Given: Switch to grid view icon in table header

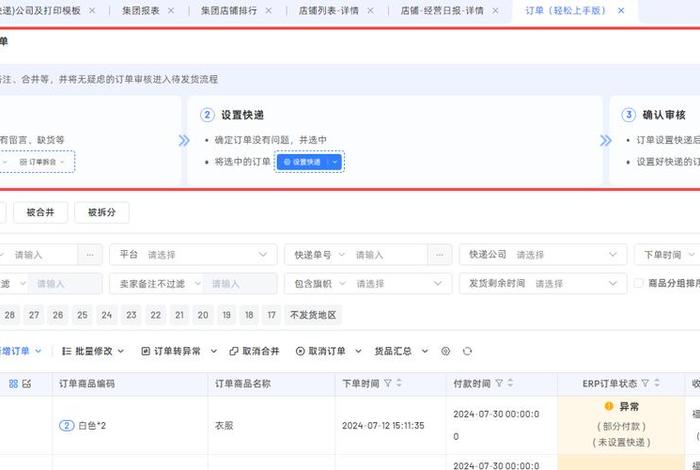Looking at the screenshot, I should (x=13, y=383).
